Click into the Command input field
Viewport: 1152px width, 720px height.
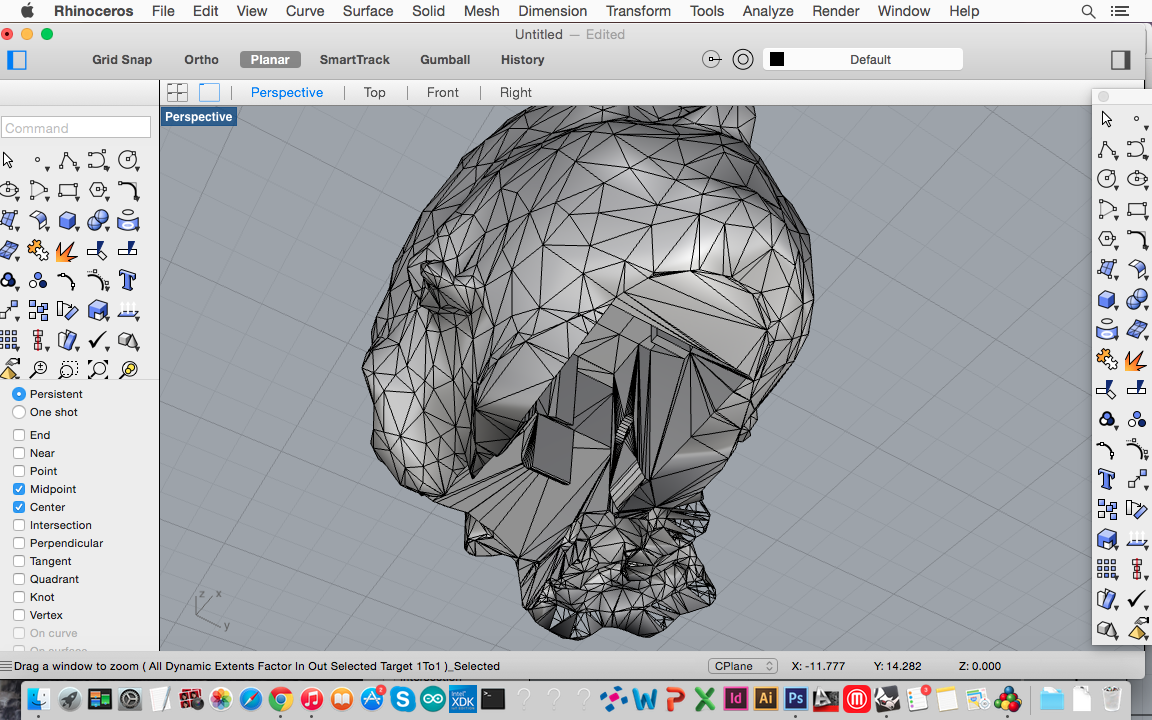point(76,128)
